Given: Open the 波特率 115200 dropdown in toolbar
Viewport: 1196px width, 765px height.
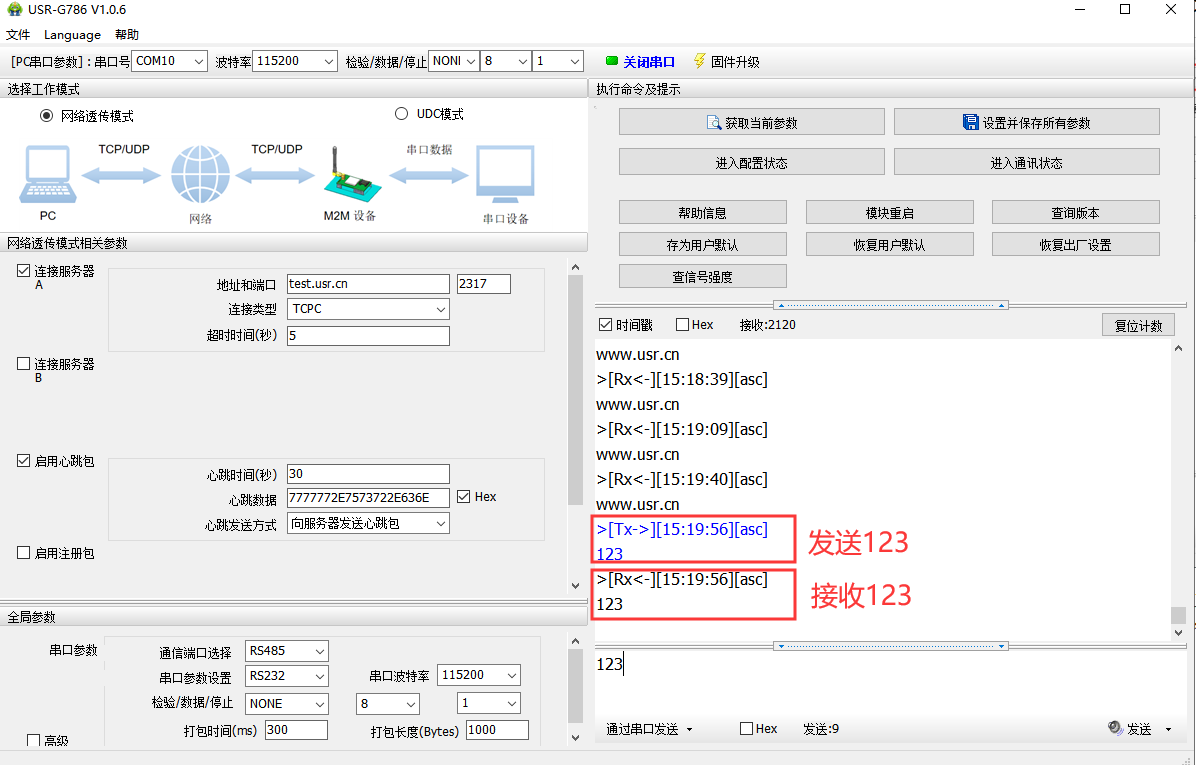Looking at the screenshot, I should (x=295, y=61).
